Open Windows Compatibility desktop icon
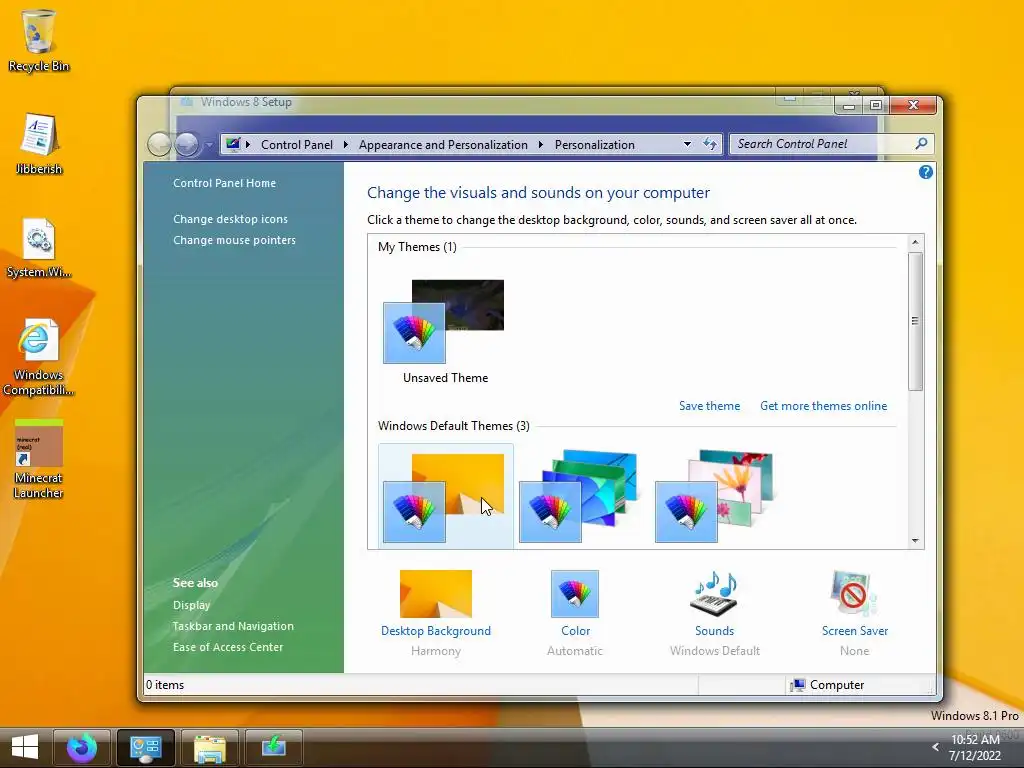This screenshot has height=768, width=1024. pos(39,357)
